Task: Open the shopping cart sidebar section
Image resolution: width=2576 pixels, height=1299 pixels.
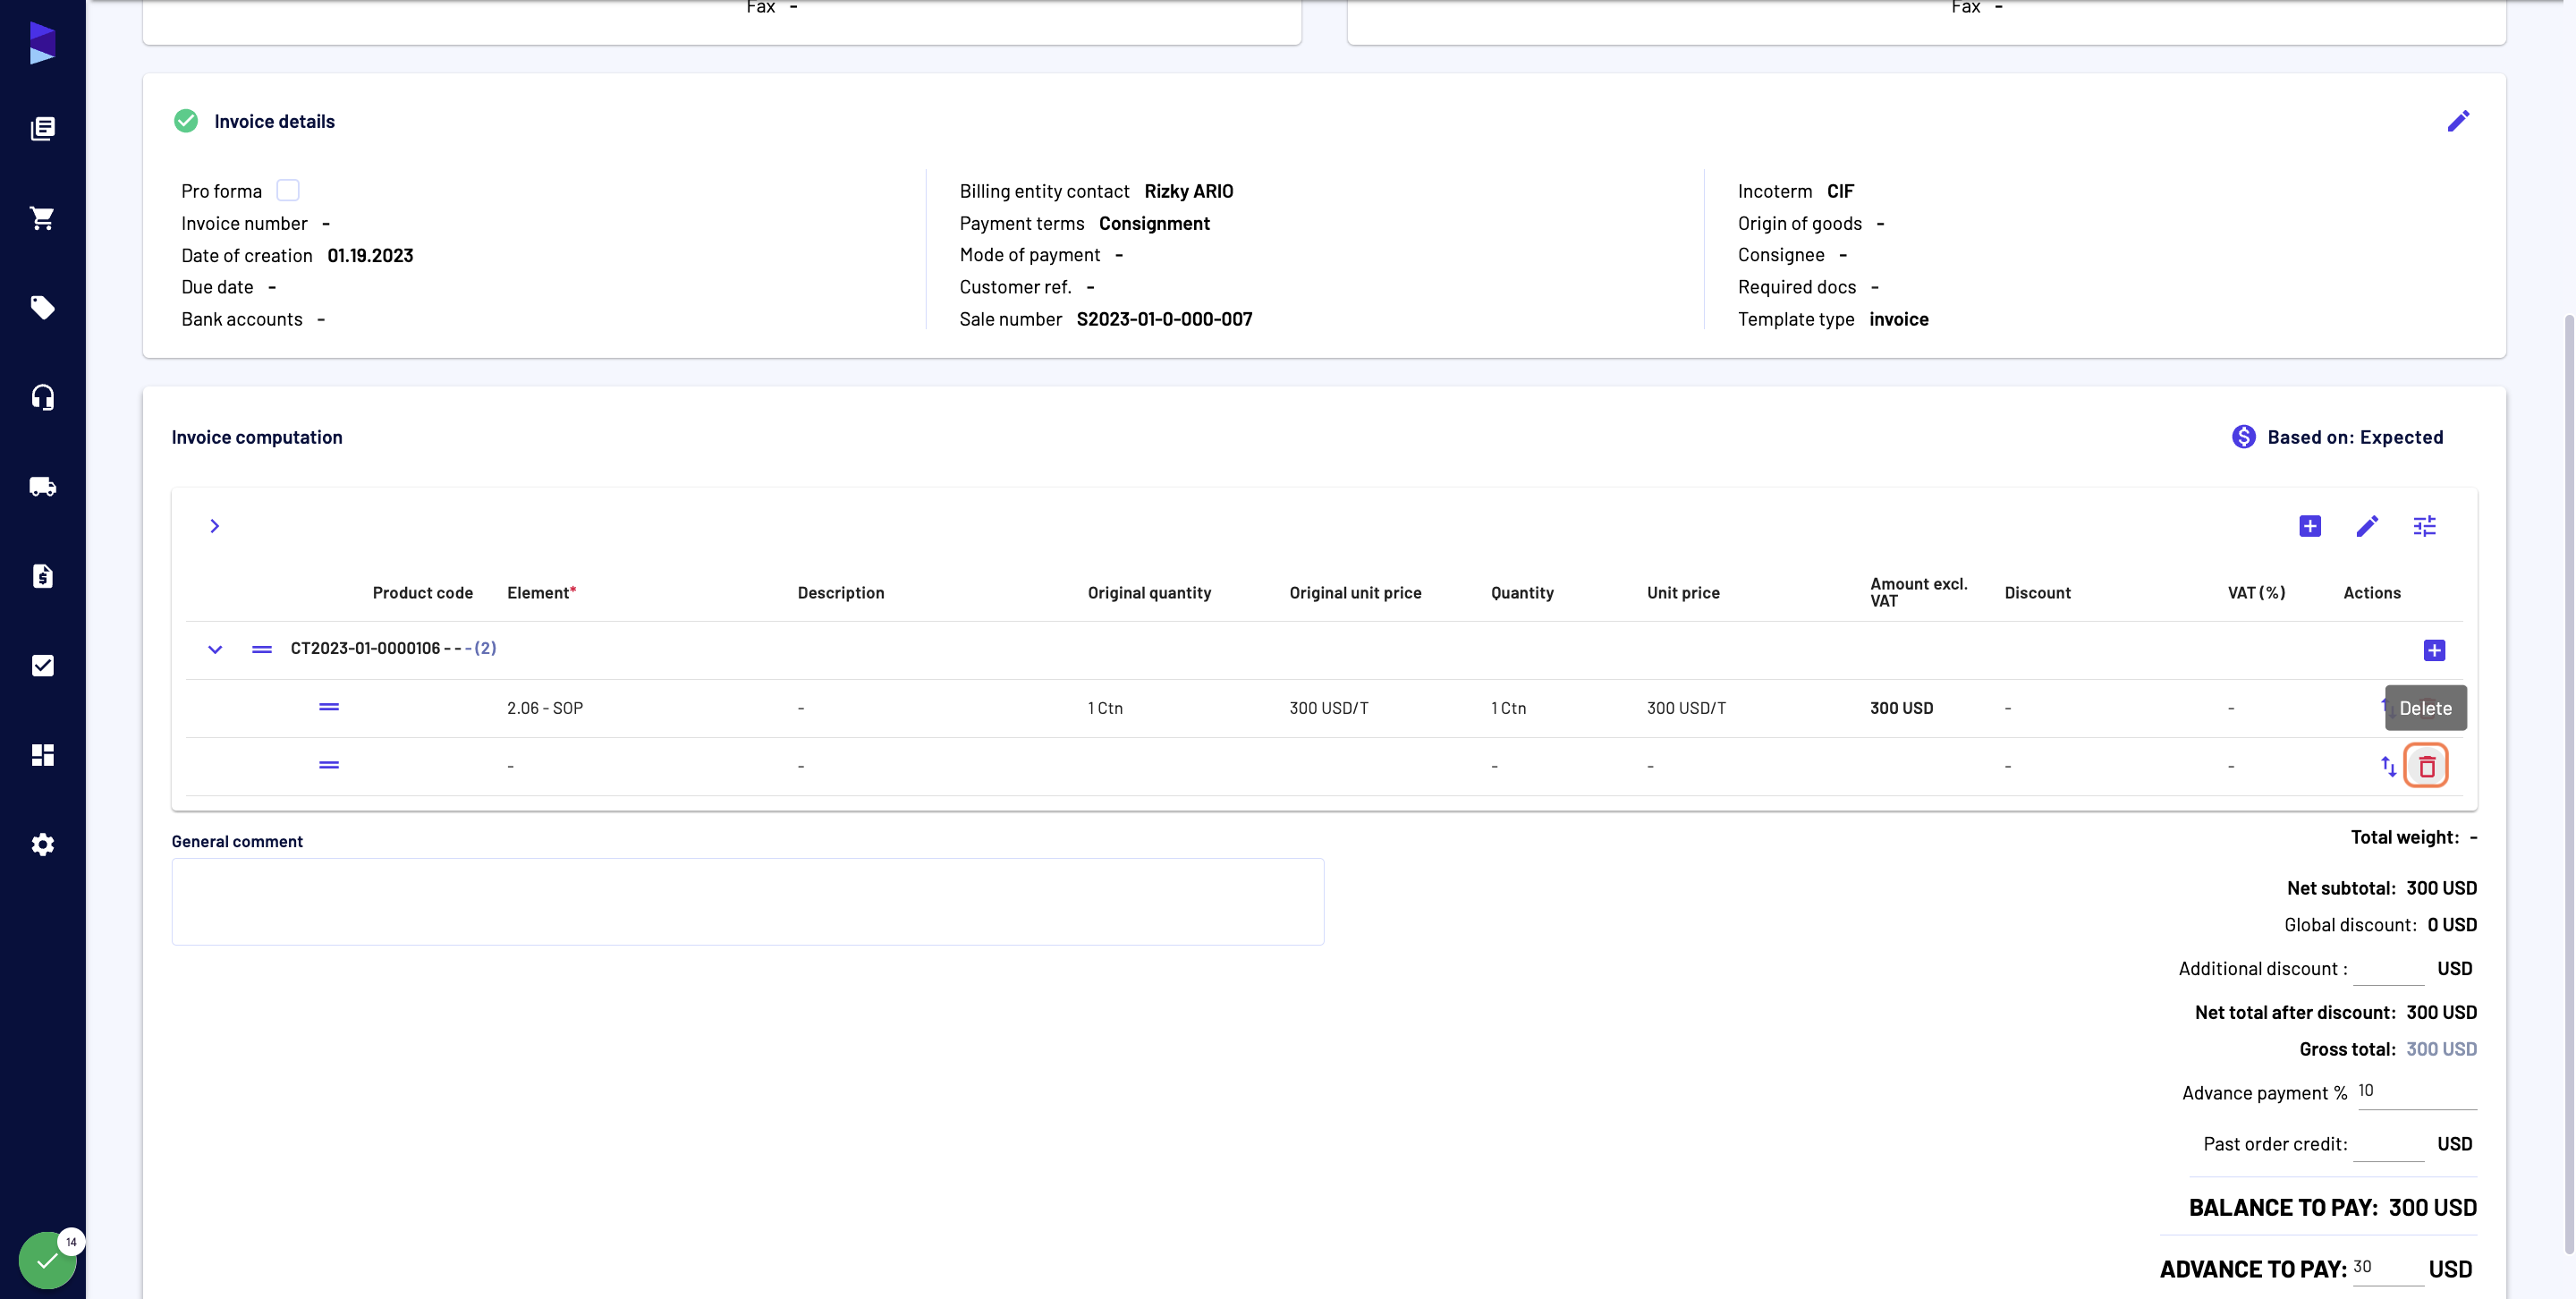Action: (42, 218)
